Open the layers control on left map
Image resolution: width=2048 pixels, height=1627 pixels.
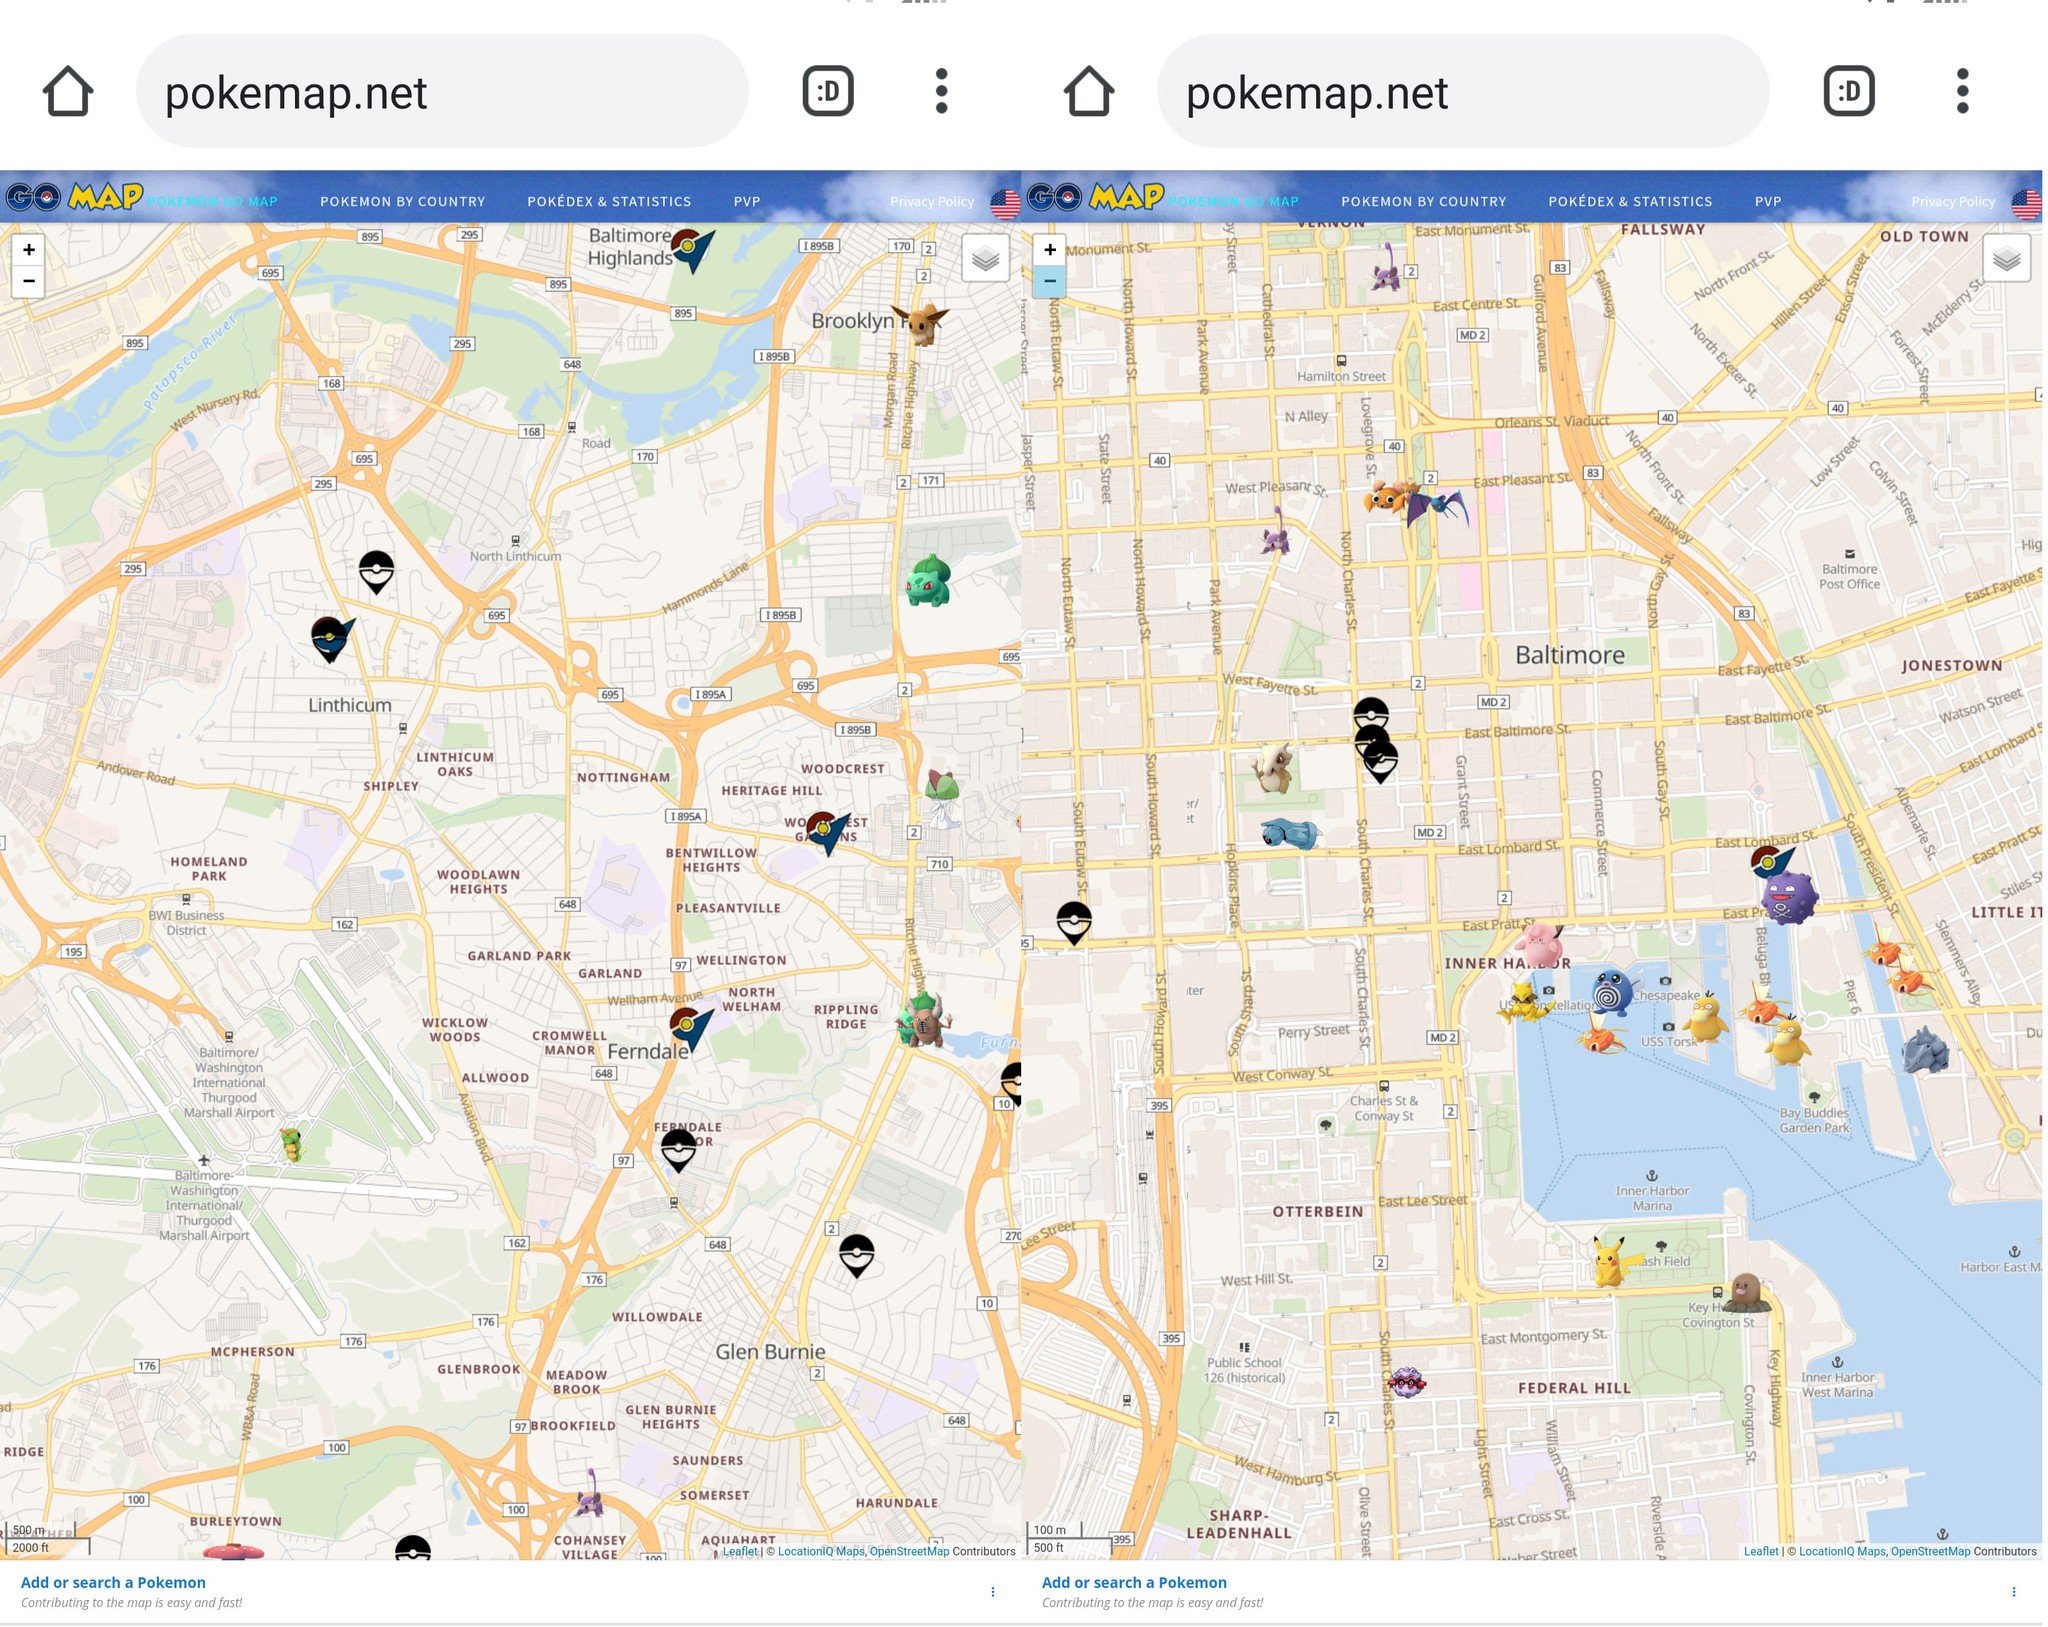point(985,259)
